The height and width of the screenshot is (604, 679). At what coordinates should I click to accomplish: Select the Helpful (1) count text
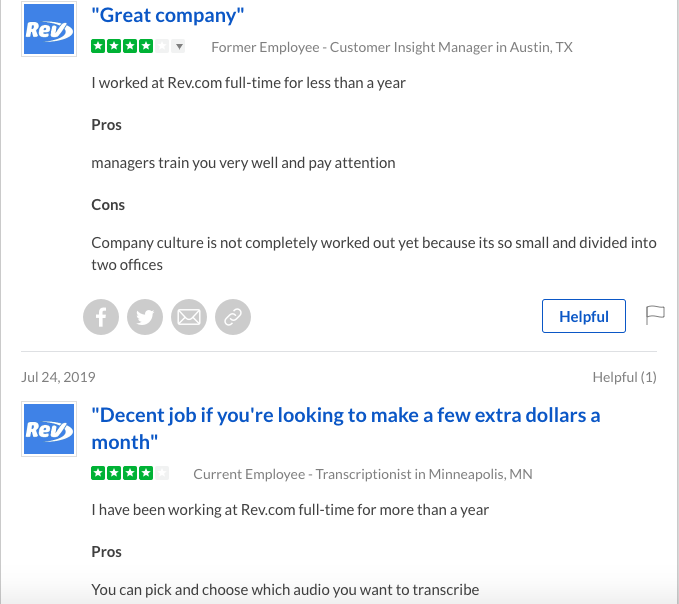624,377
